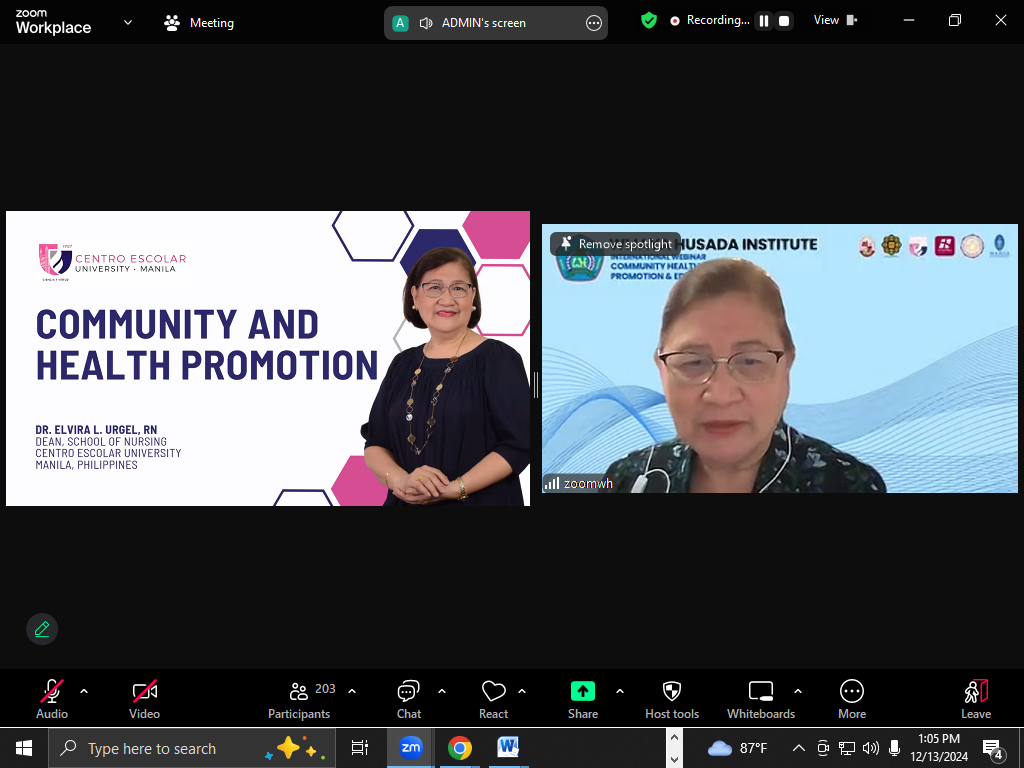Expand the Whiteboards options arrow
1024x768 pixels.
pyautogui.click(x=797, y=691)
